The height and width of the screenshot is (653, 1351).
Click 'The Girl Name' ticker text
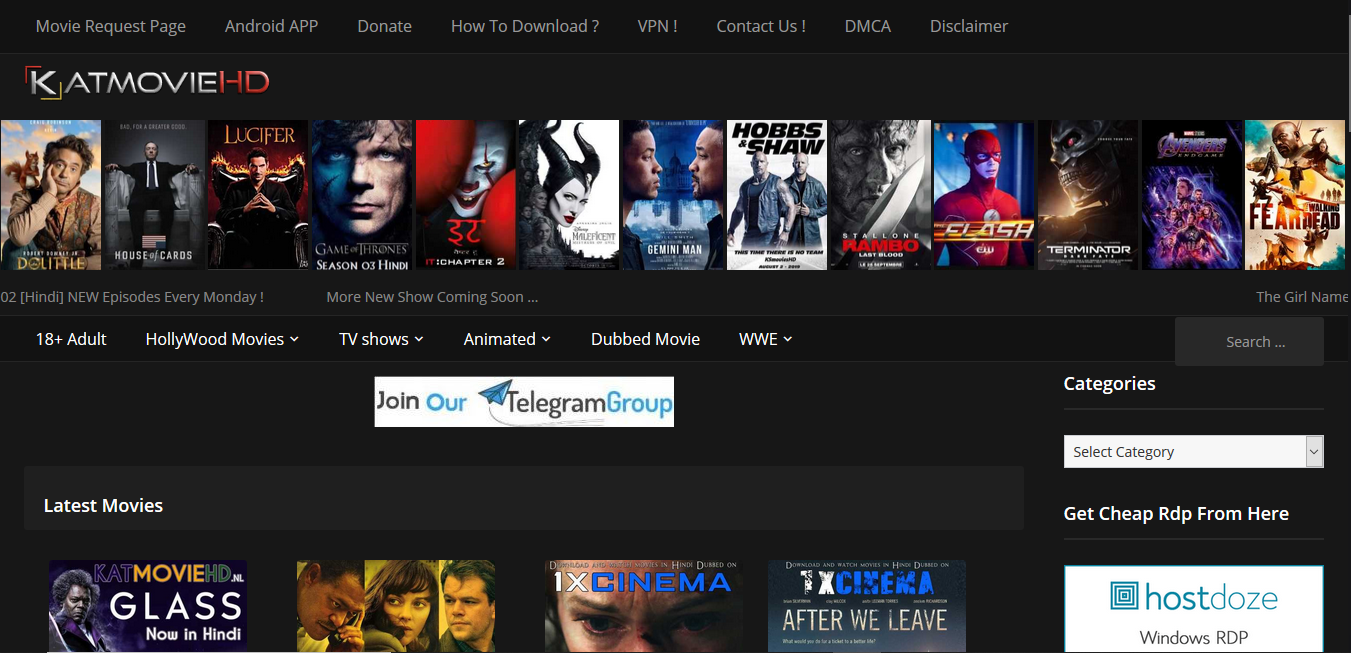click(x=1302, y=297)
